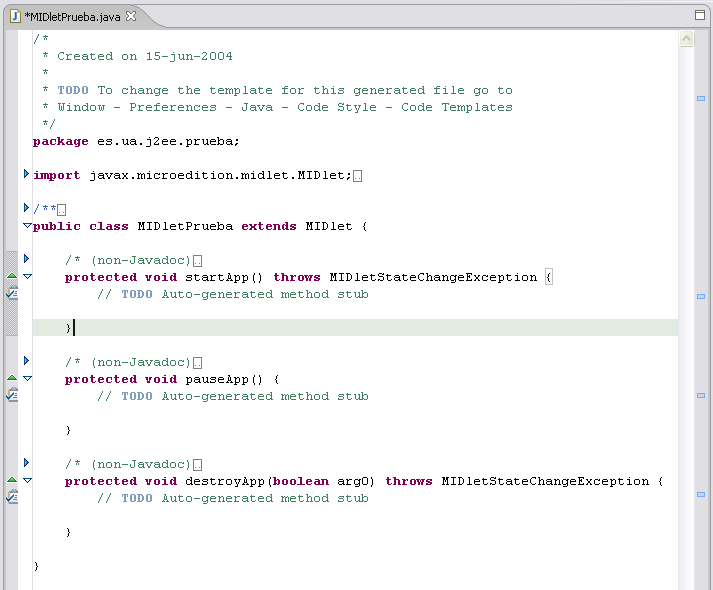
Task: Click the folded-text placeholder after import line
Action: (357, 176)
